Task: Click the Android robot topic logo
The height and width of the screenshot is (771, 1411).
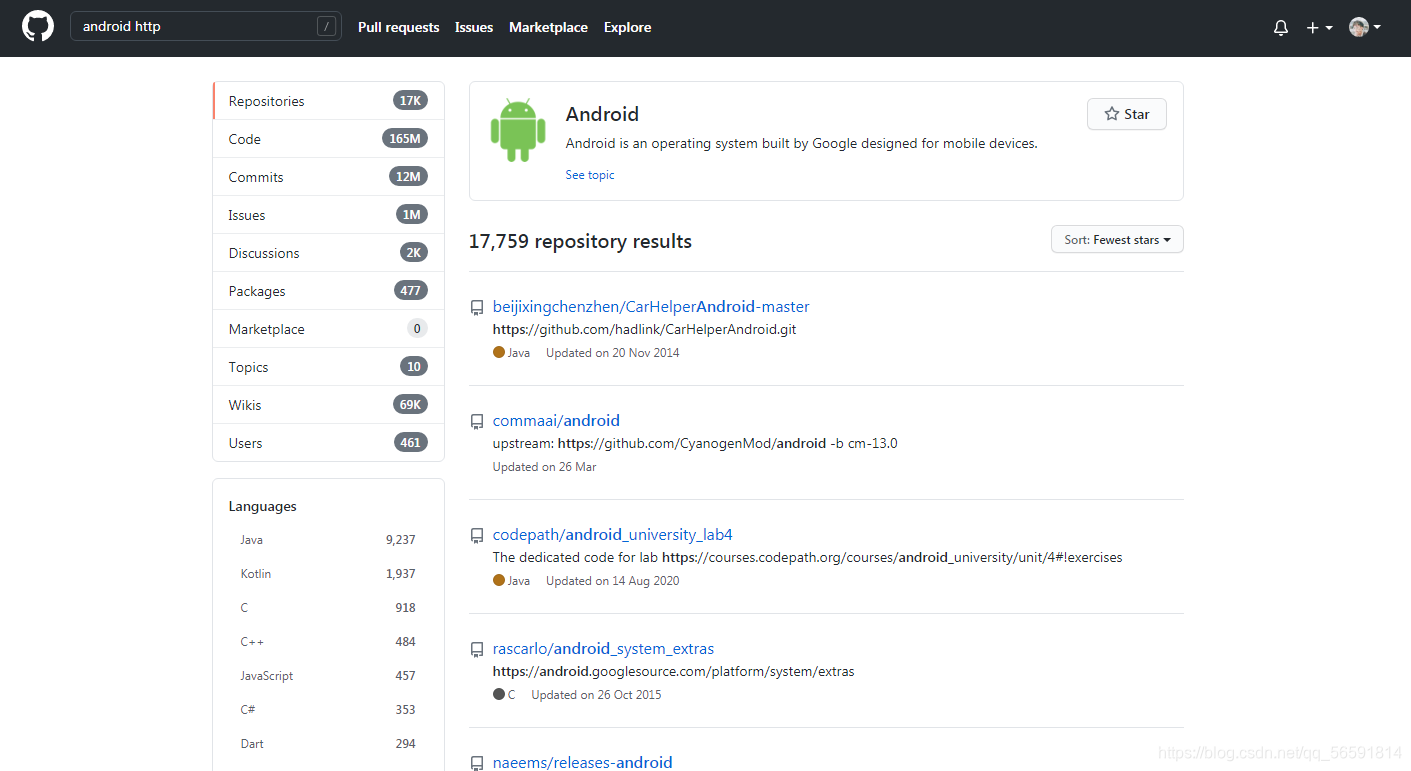Action: pos(518,131)
